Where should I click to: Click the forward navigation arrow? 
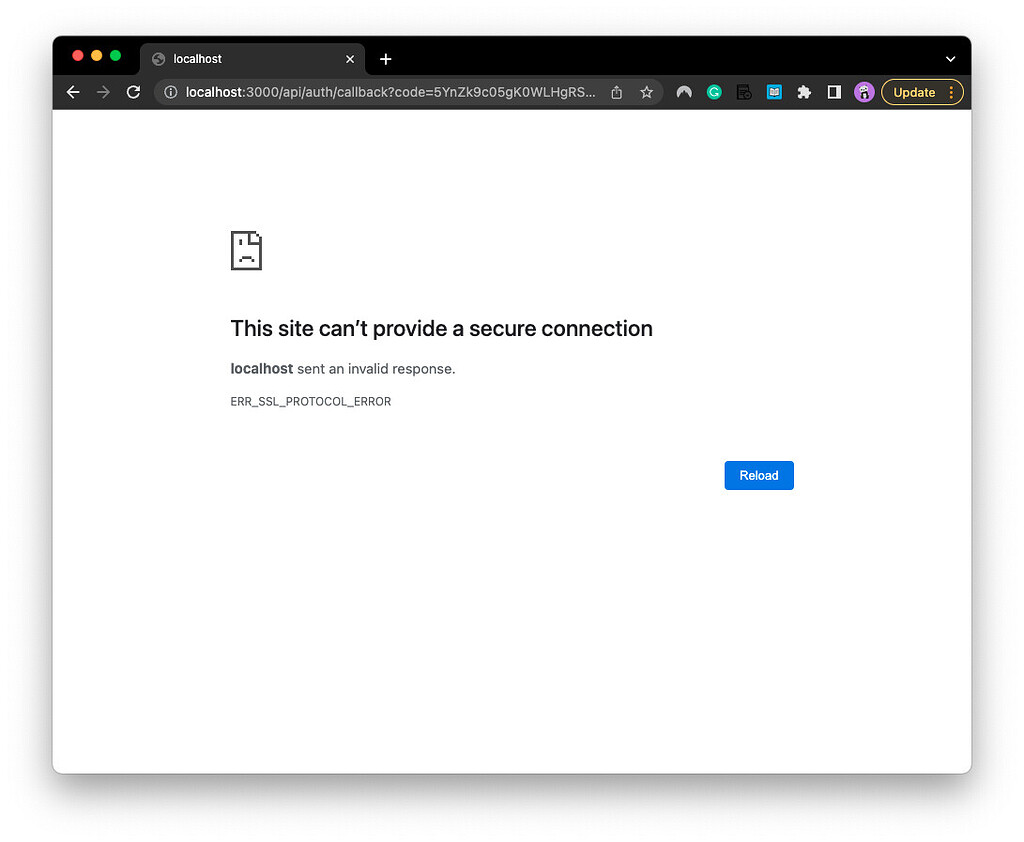point(103,92)
